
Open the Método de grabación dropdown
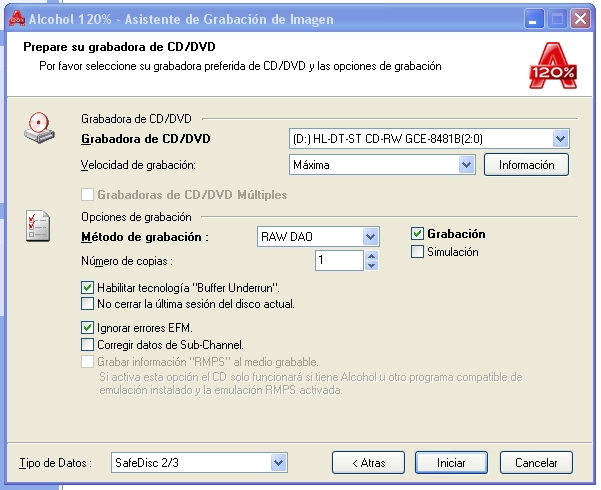(x=370, y=237)
